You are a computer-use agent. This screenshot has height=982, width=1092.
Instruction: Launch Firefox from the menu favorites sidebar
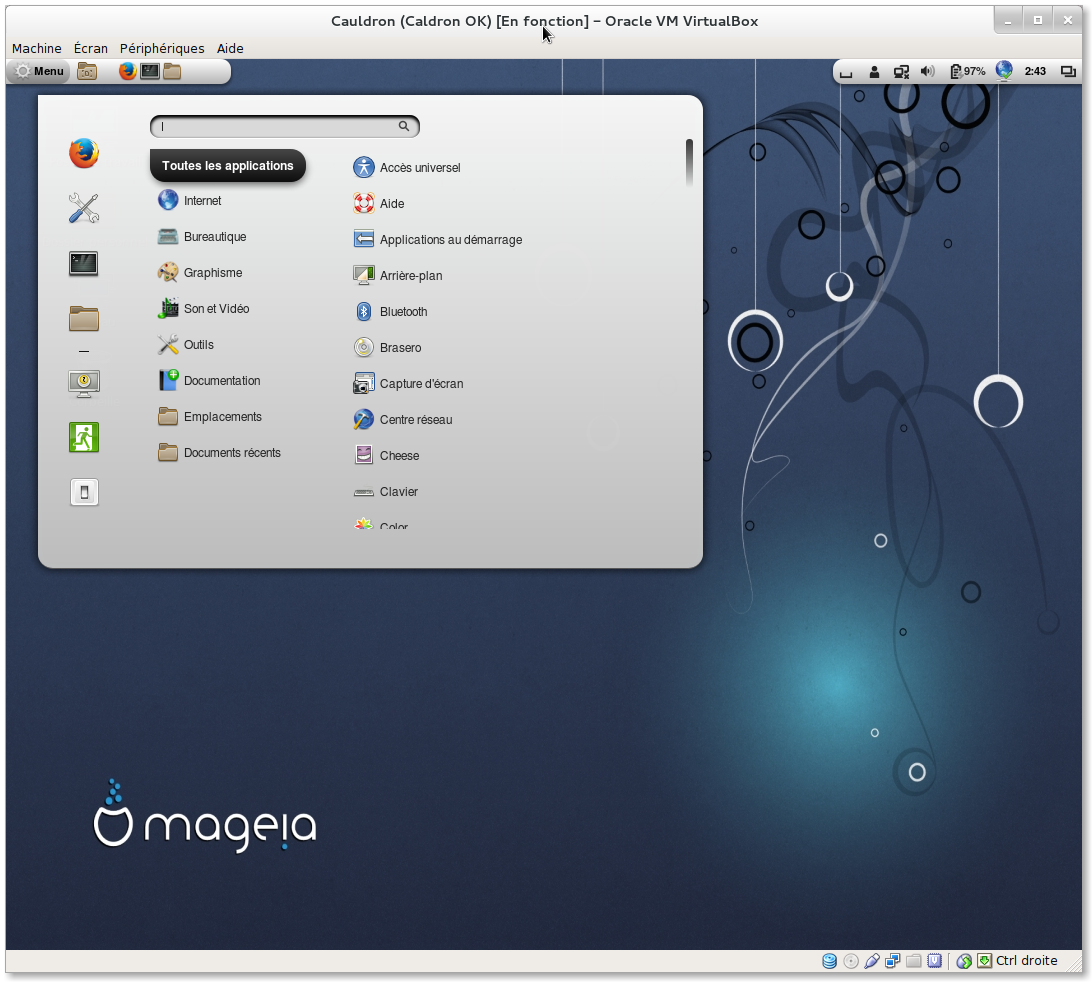point(84,153)
